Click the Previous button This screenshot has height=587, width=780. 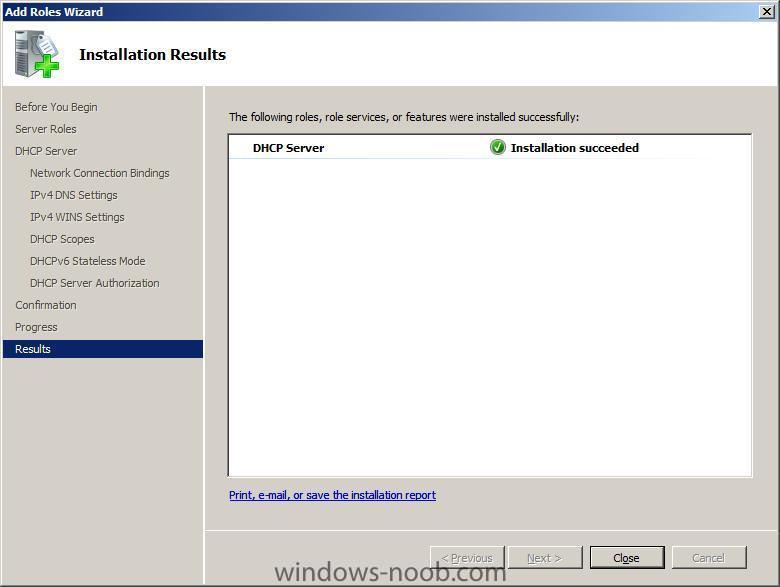[x=467, y=558]
